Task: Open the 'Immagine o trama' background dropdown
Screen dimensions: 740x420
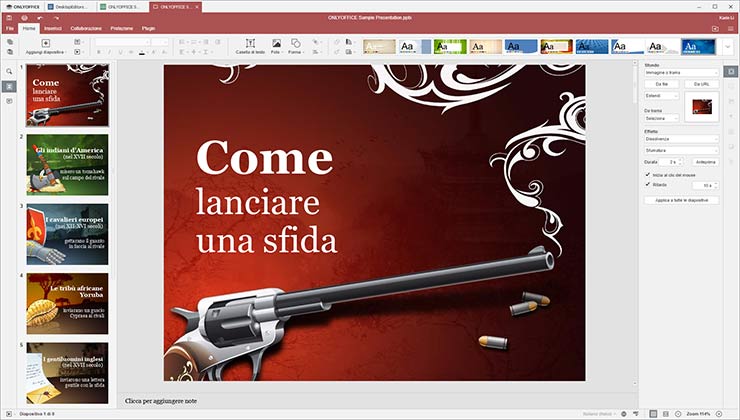Action: tap(681, 73)
